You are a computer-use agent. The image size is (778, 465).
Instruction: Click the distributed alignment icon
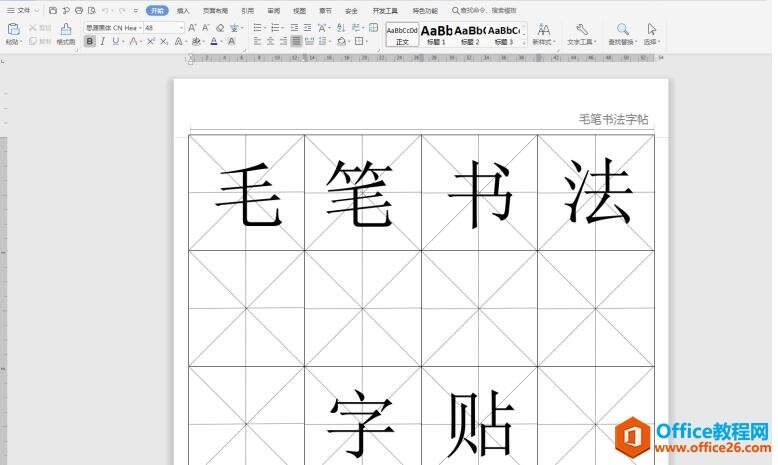pos(310,42)
